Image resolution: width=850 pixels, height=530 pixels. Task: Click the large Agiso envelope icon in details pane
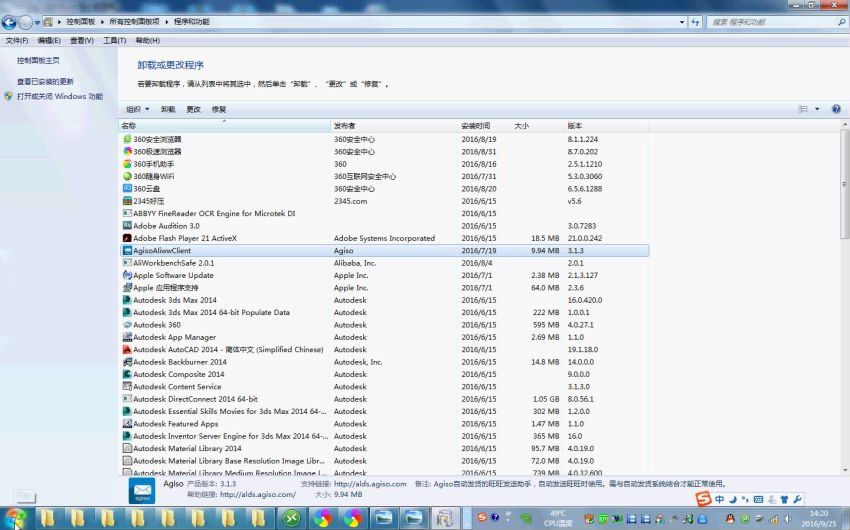click(142, 490)
